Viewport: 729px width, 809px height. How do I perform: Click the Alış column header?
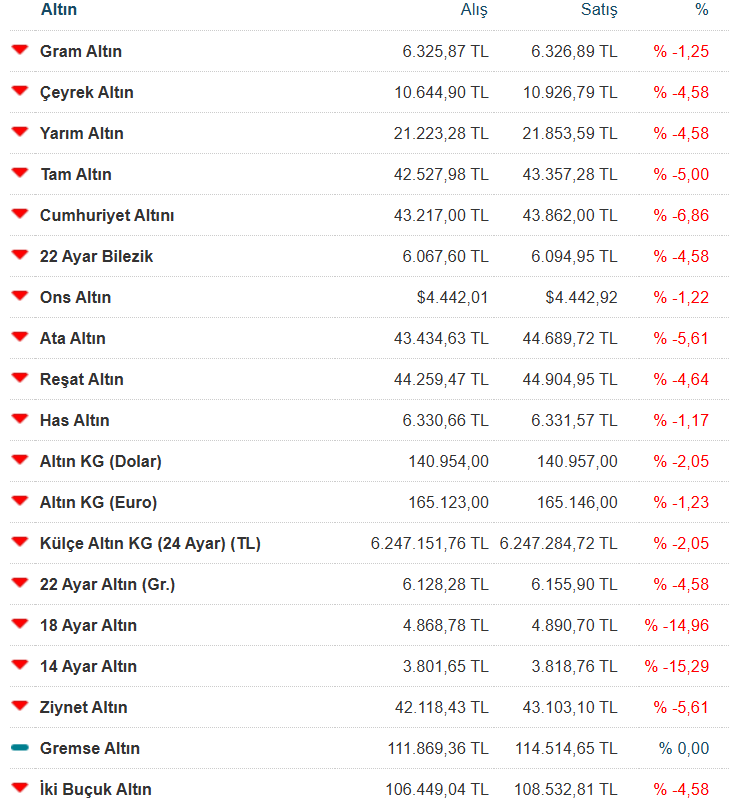(x=473, y=10)
